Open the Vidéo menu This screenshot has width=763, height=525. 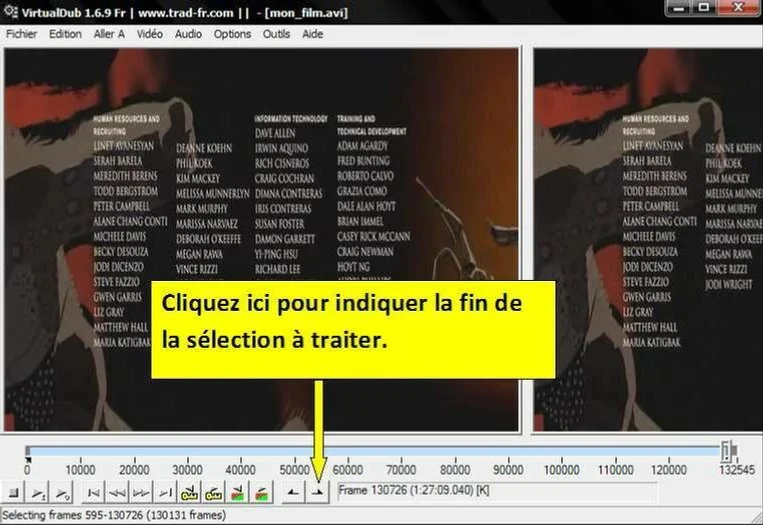pos(149,34)
